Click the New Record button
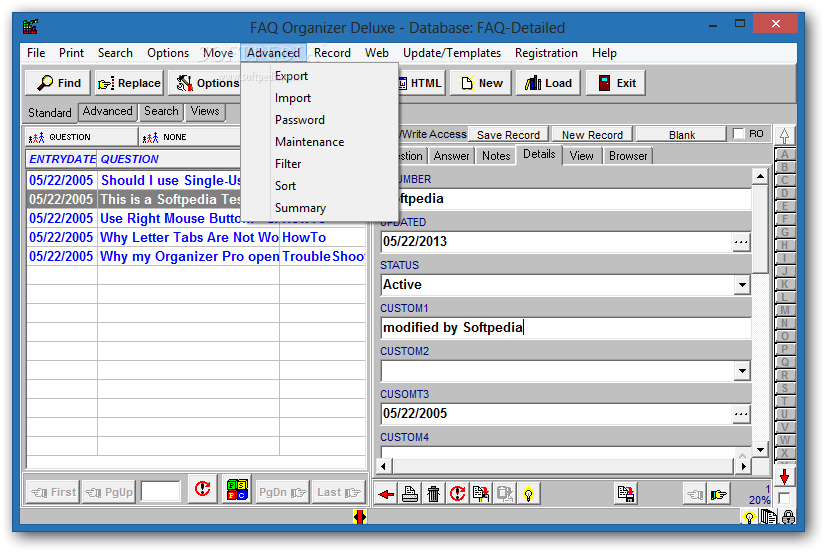Viewport: 825px width, 552px height. pyautogui.click(x=592, y=135)
